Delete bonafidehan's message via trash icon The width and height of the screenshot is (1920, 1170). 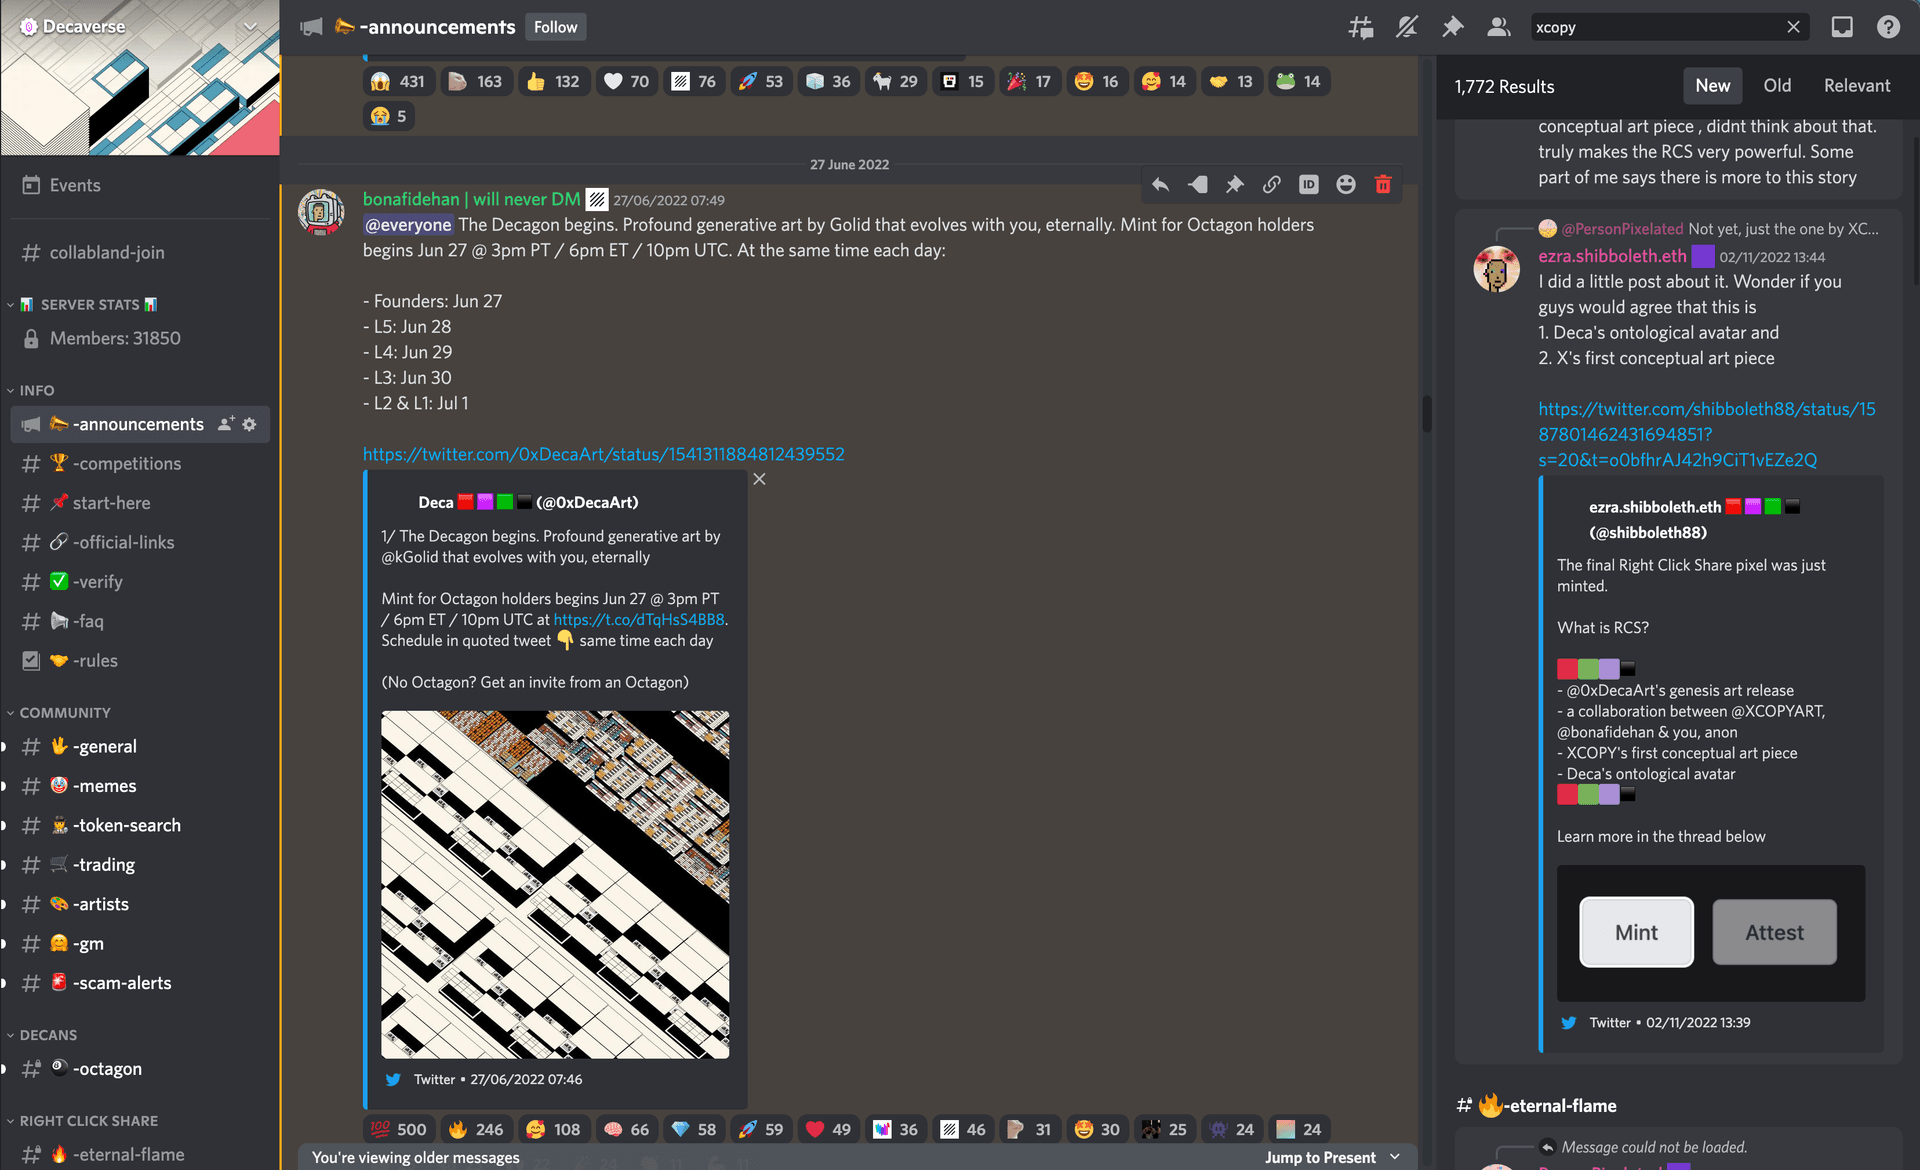tap(1383, 184)
